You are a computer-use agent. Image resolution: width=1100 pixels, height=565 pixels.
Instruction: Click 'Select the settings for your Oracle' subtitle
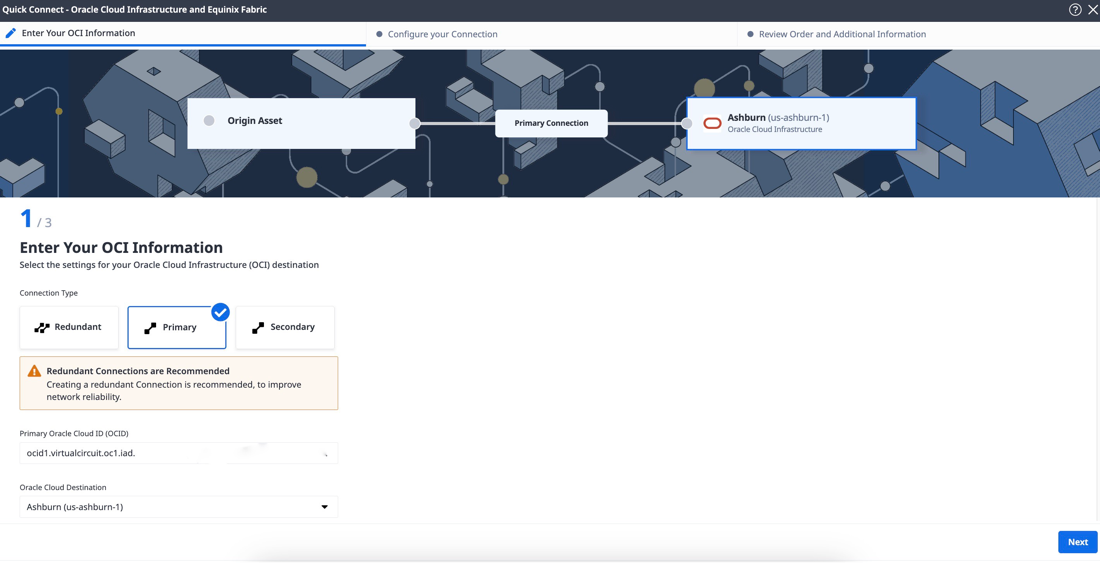[169, 265]
